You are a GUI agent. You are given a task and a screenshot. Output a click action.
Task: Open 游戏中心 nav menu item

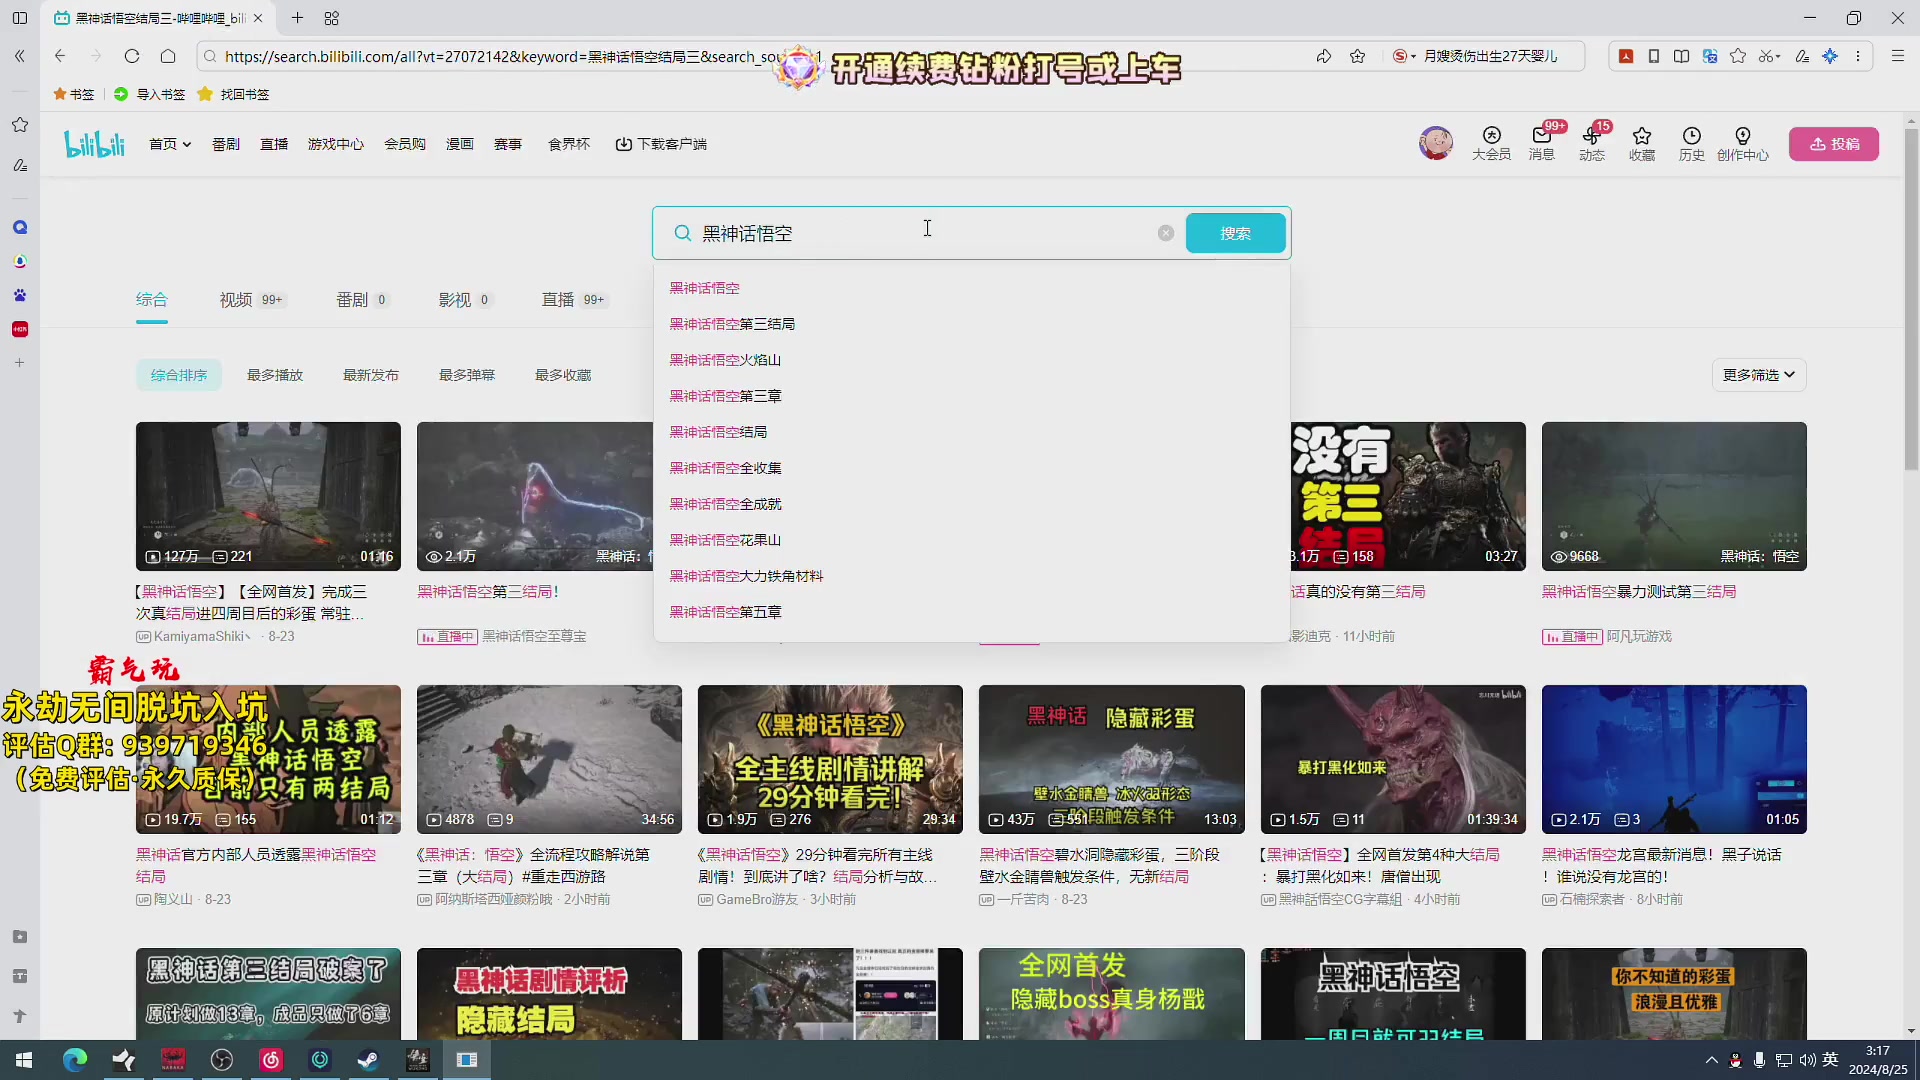tap(336, 145)
